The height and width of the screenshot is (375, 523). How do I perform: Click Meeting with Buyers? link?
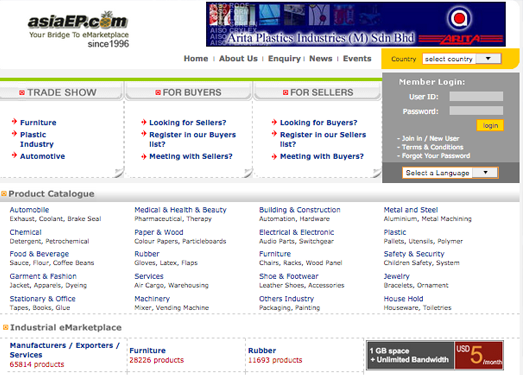point(322,156)
